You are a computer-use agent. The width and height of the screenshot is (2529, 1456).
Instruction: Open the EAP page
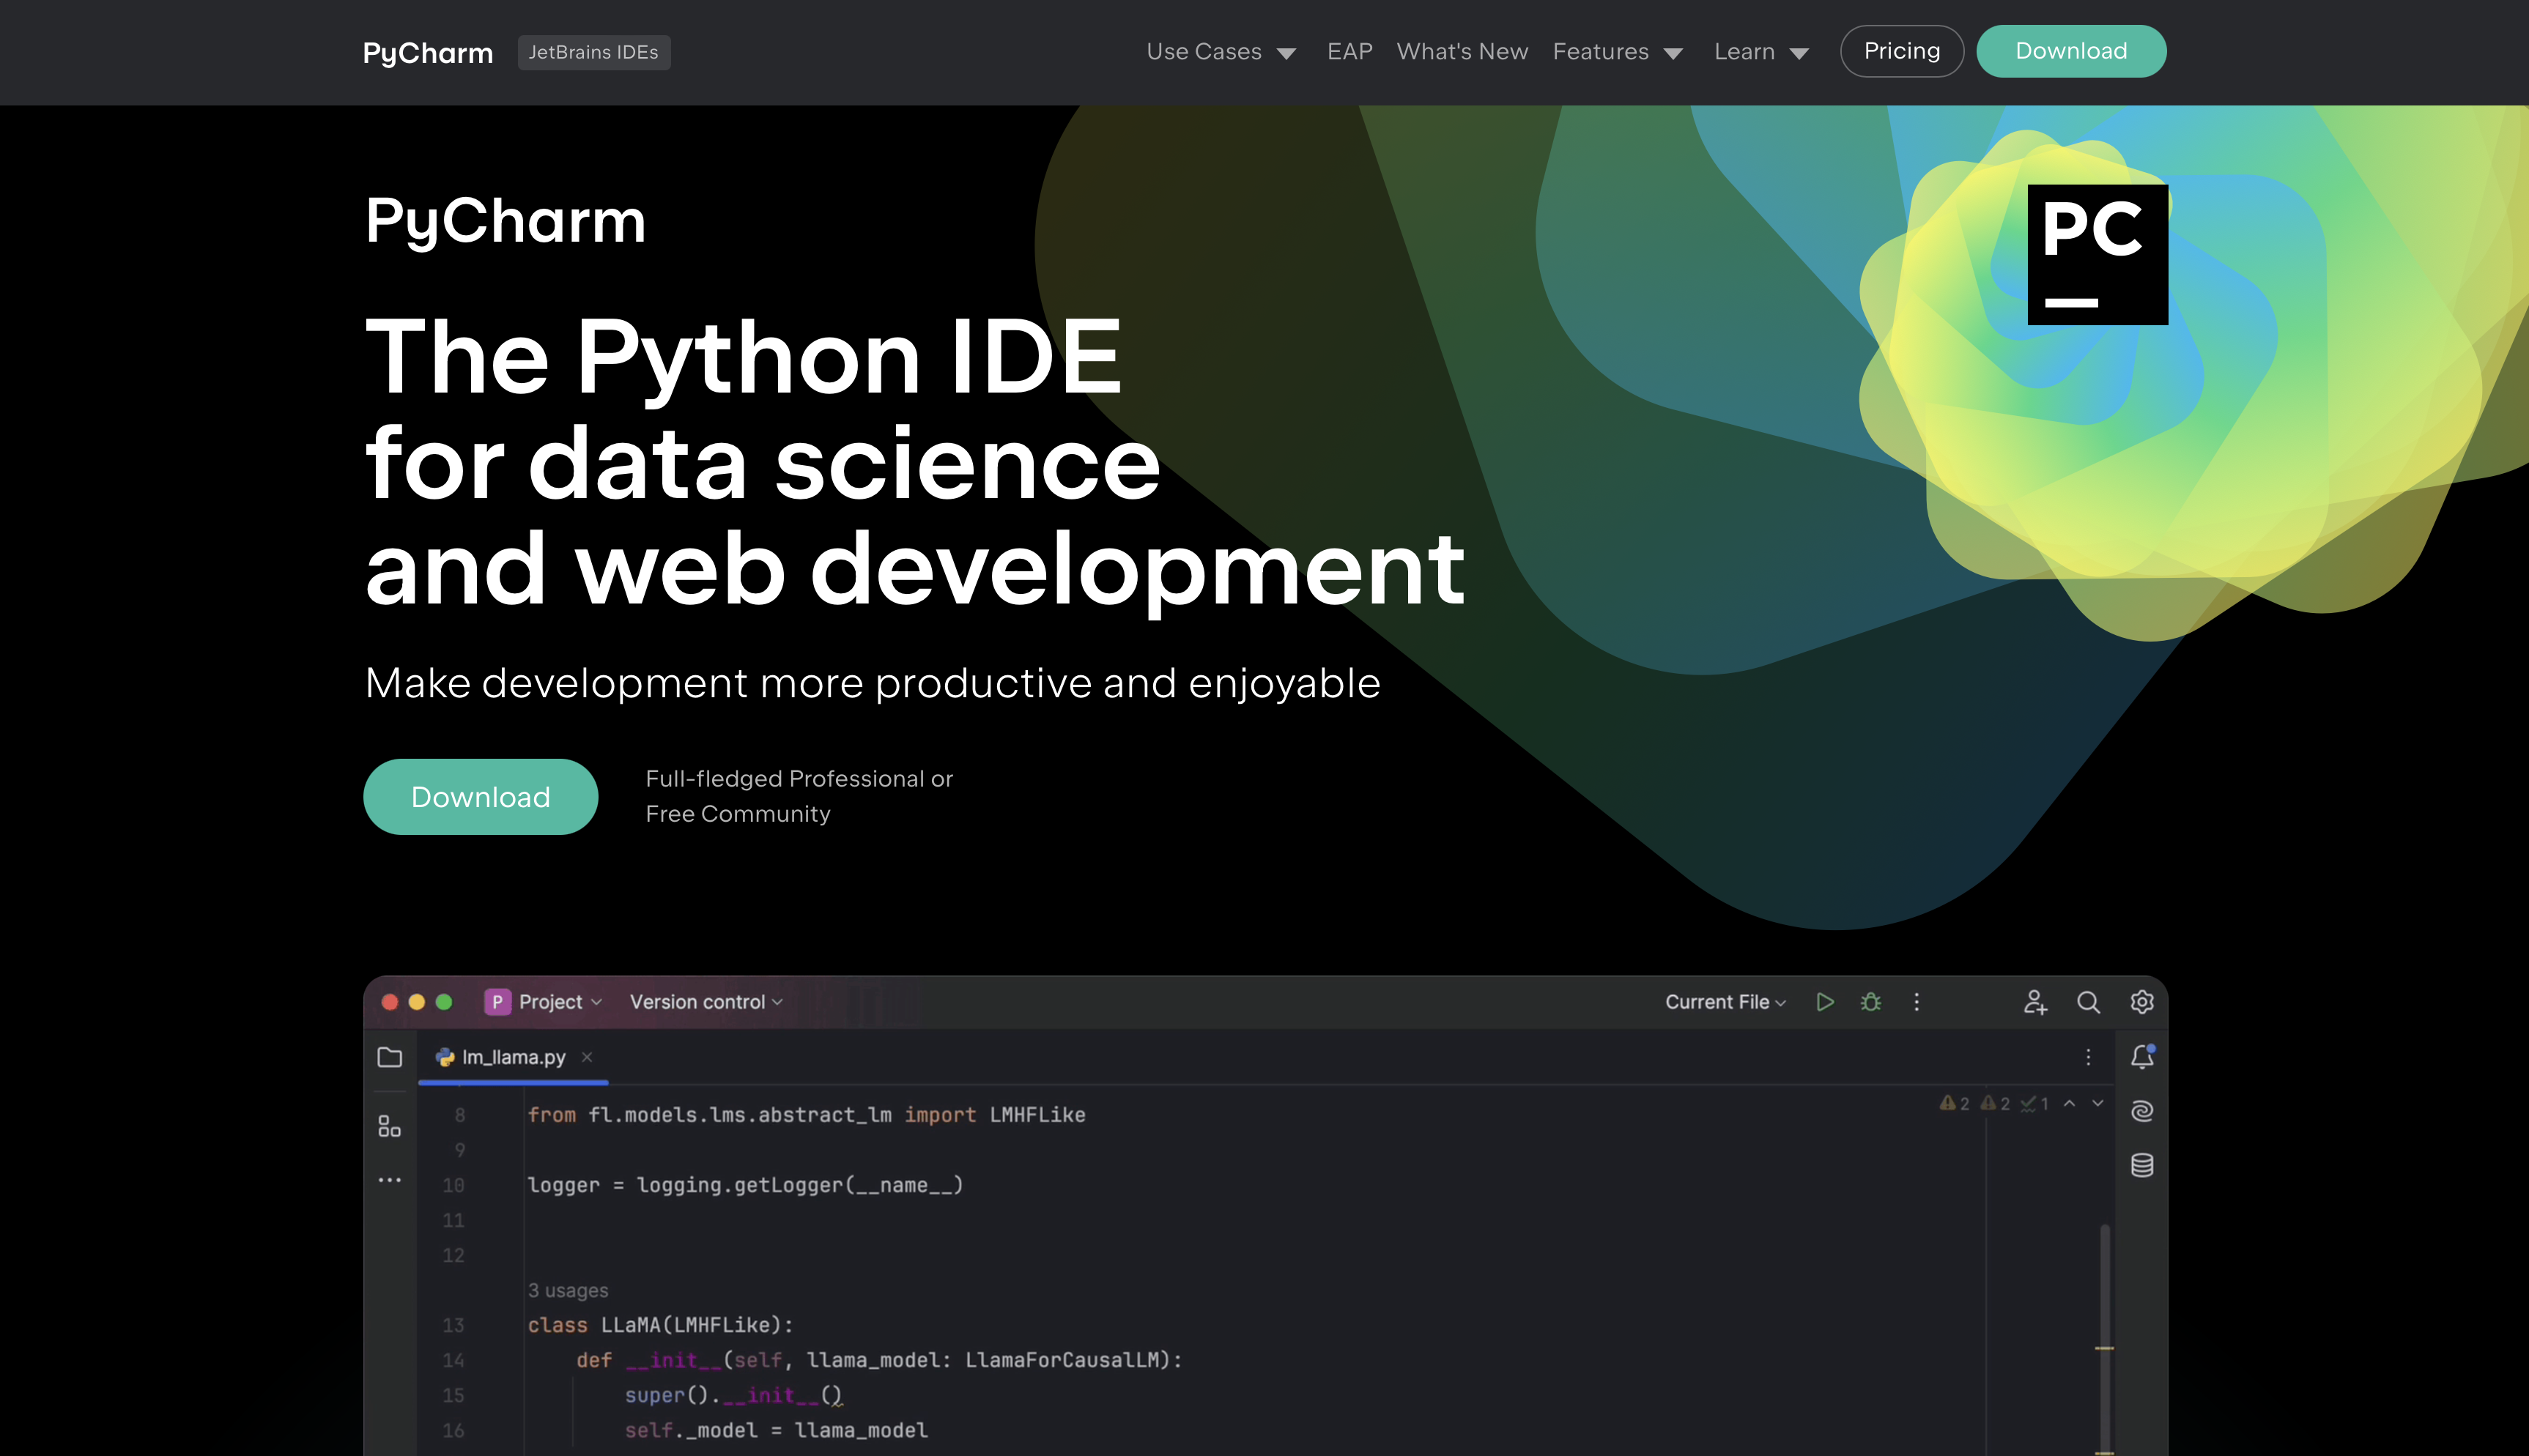click(x=1350, y=51)
